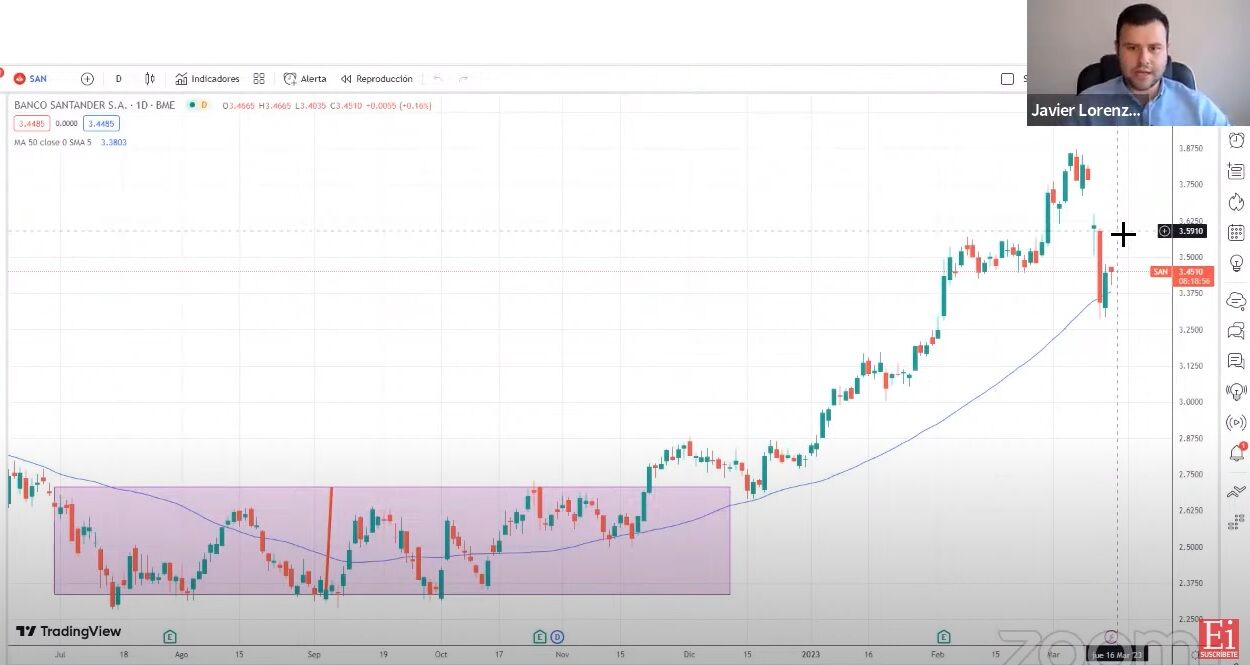
Task: Click the 3.0000 price scale label
Action: point(1191,402)
